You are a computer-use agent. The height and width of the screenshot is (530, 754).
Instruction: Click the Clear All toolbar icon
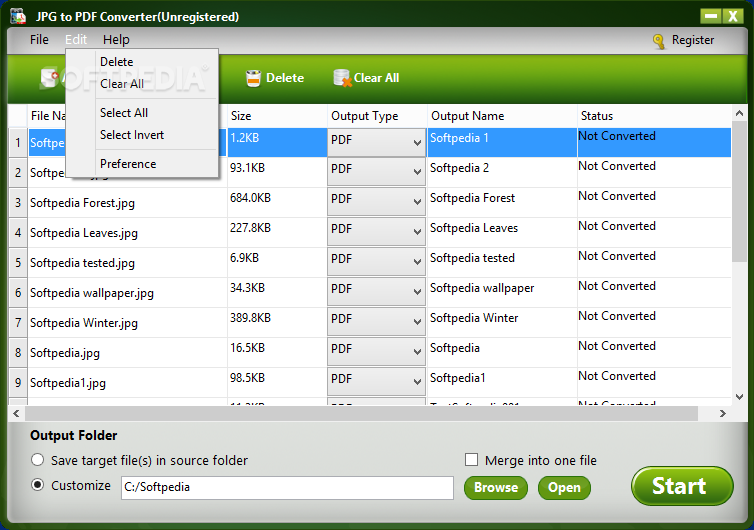(342, 78)
